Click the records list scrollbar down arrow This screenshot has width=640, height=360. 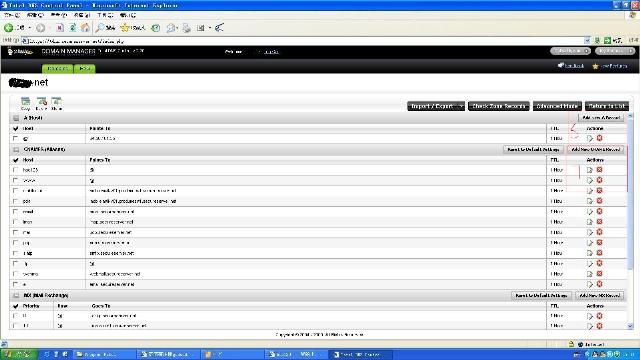pyautogui.click(x=630, y=326)
